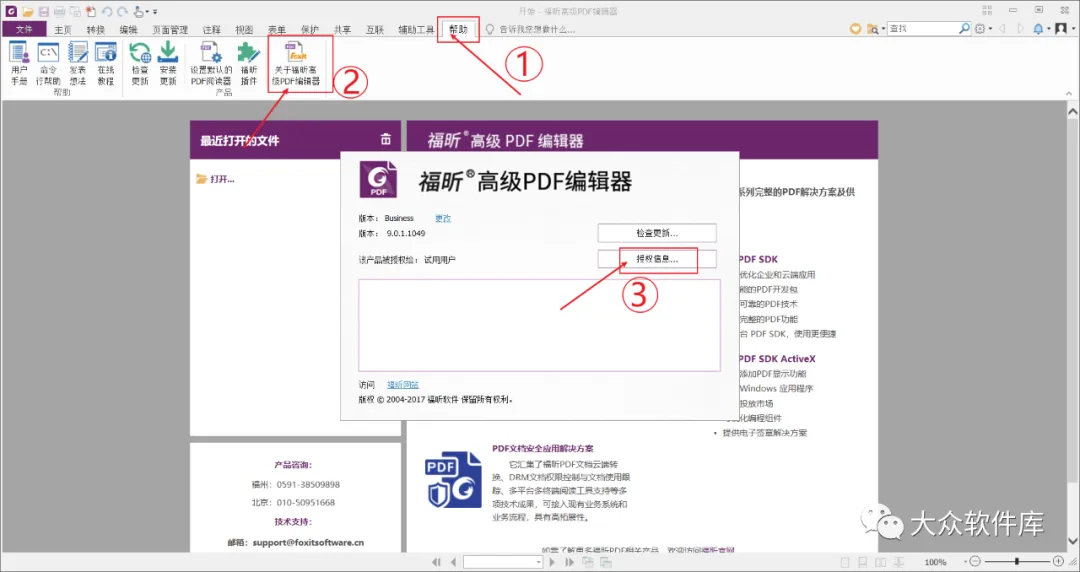Open the page number dropdown in status bar
The width and height of the screenshot is (1080, 572).
coord(538,562)
